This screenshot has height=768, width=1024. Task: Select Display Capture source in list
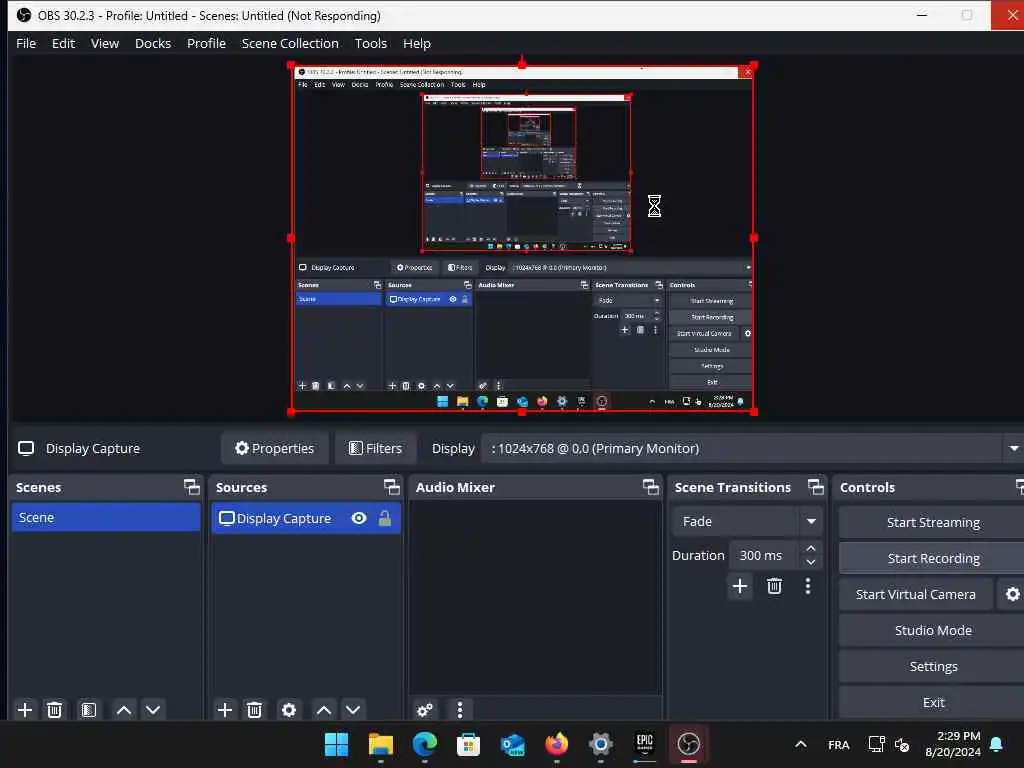(306, 519)
